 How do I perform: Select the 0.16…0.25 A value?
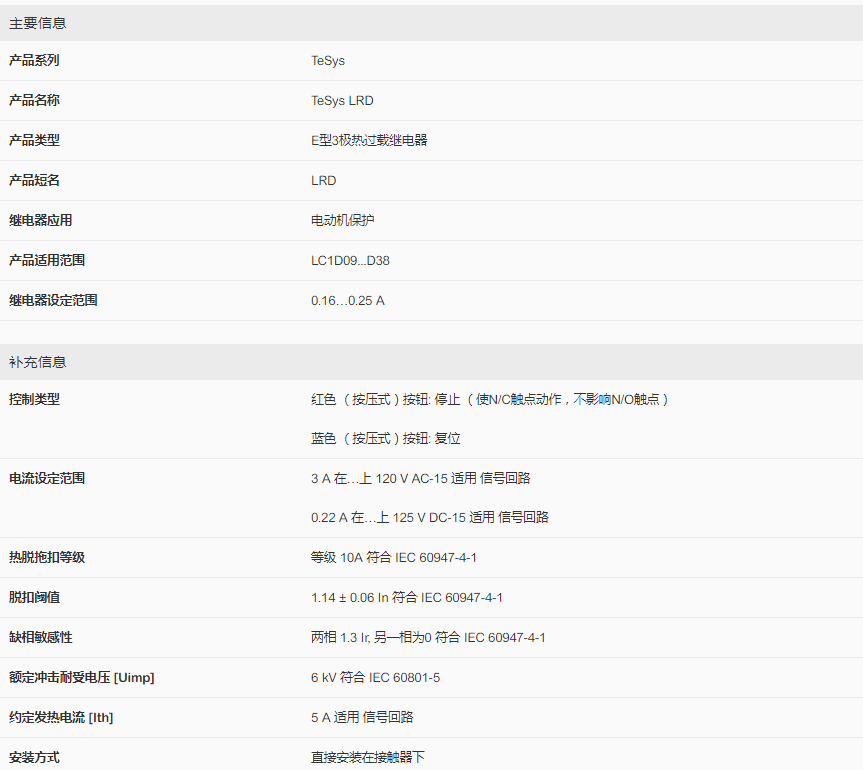(x=348, y=301)
